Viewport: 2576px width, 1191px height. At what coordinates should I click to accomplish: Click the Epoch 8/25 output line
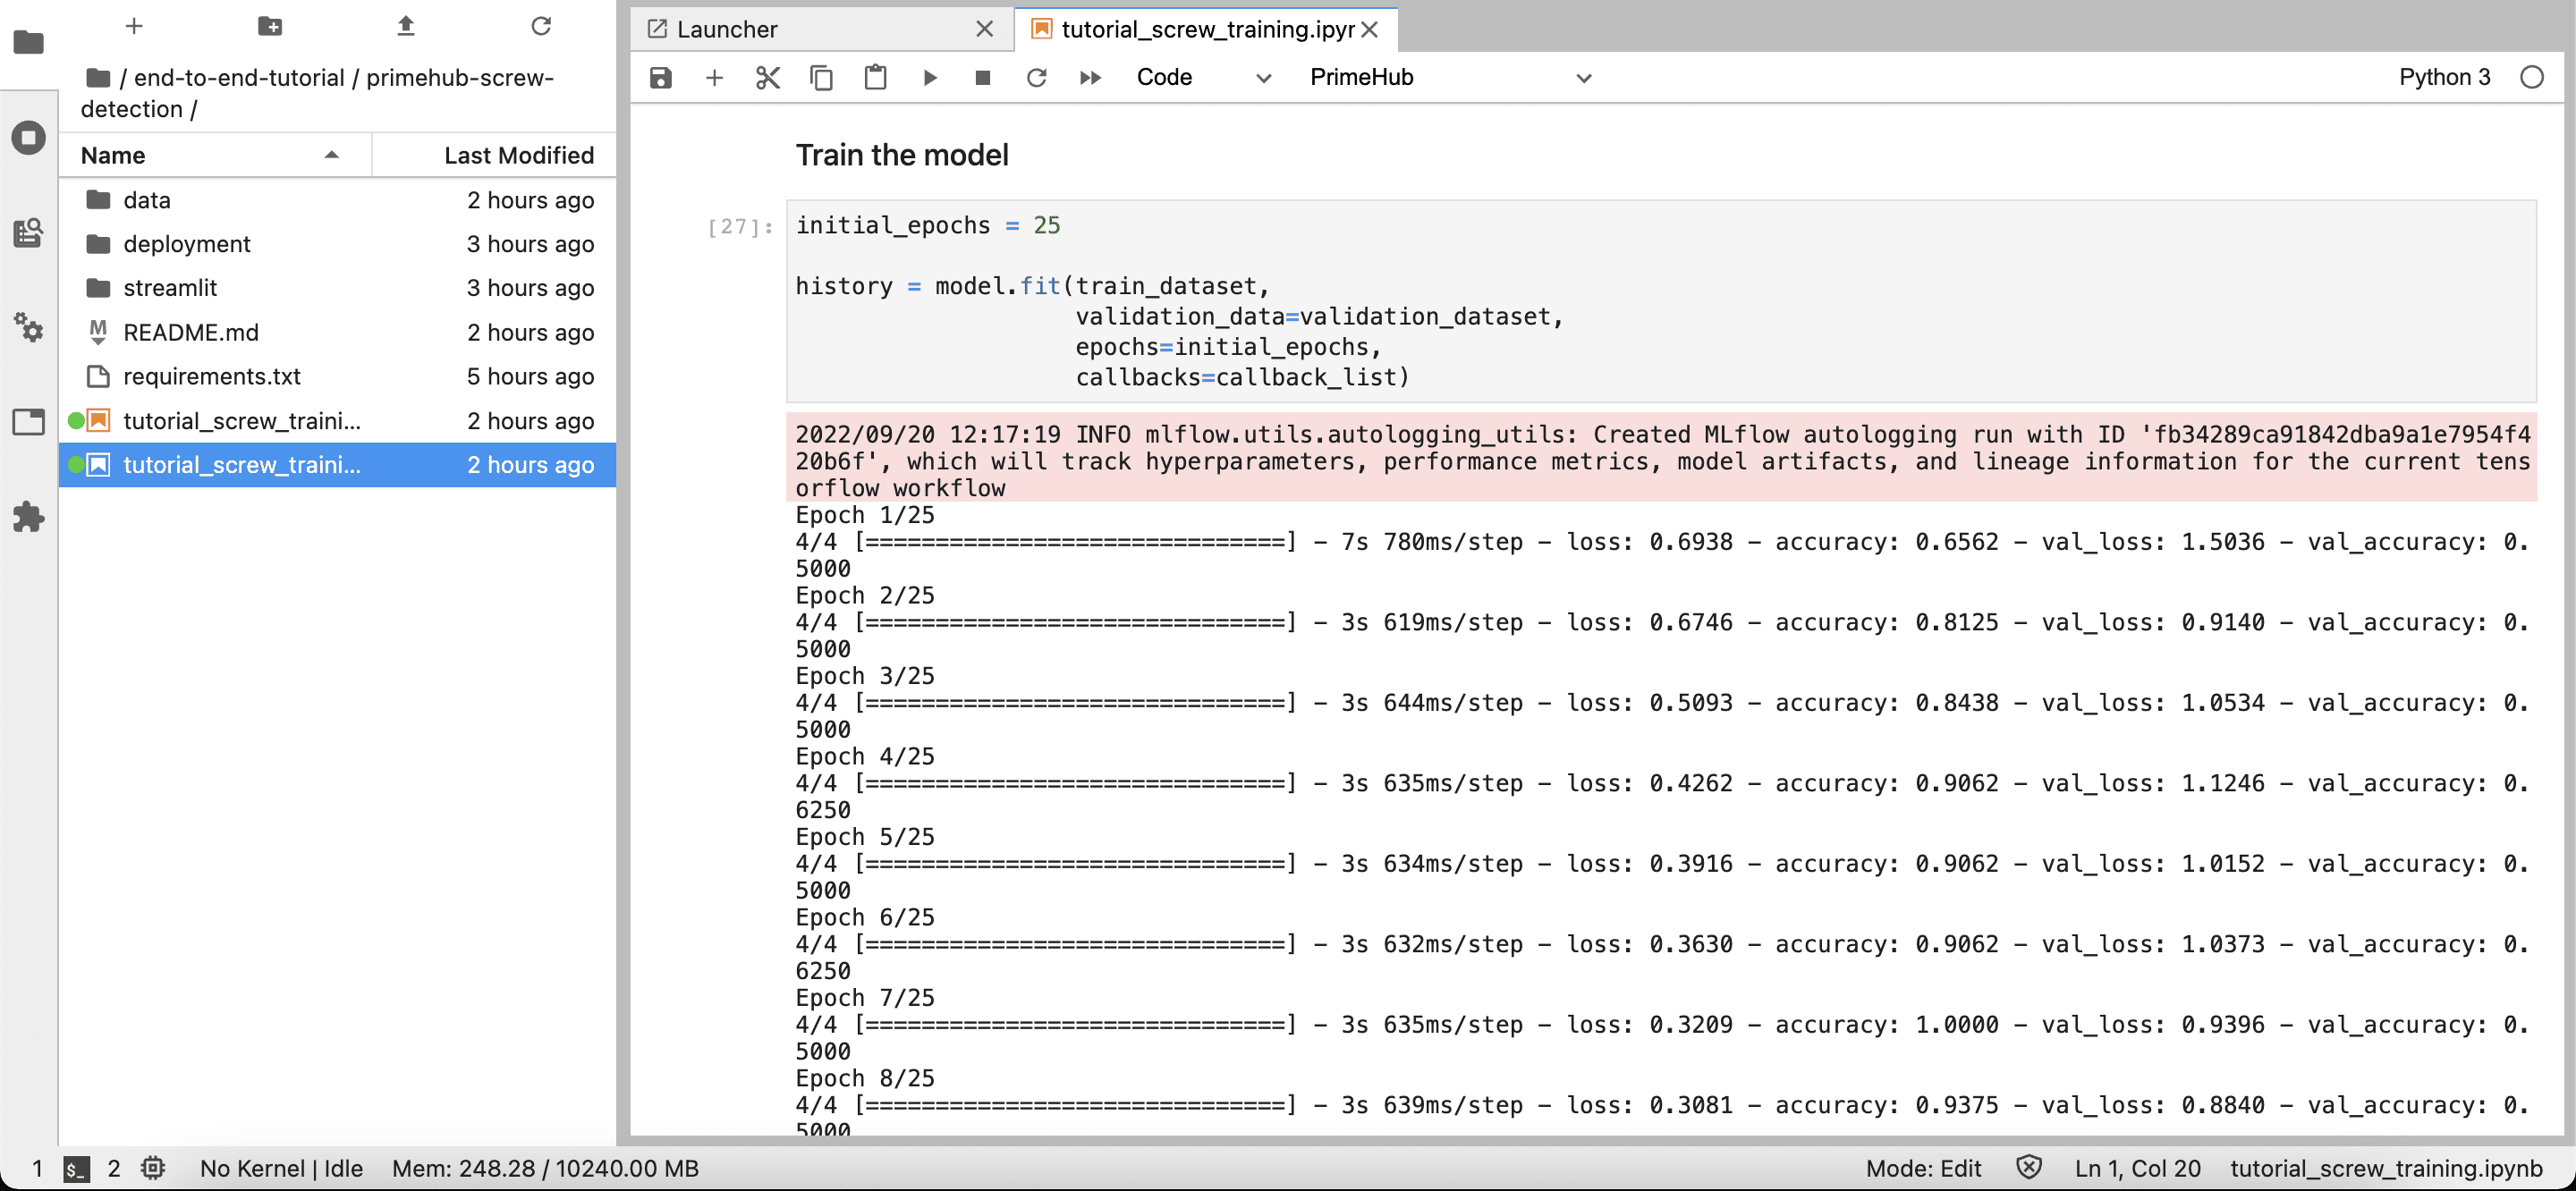click(865, 1079)
